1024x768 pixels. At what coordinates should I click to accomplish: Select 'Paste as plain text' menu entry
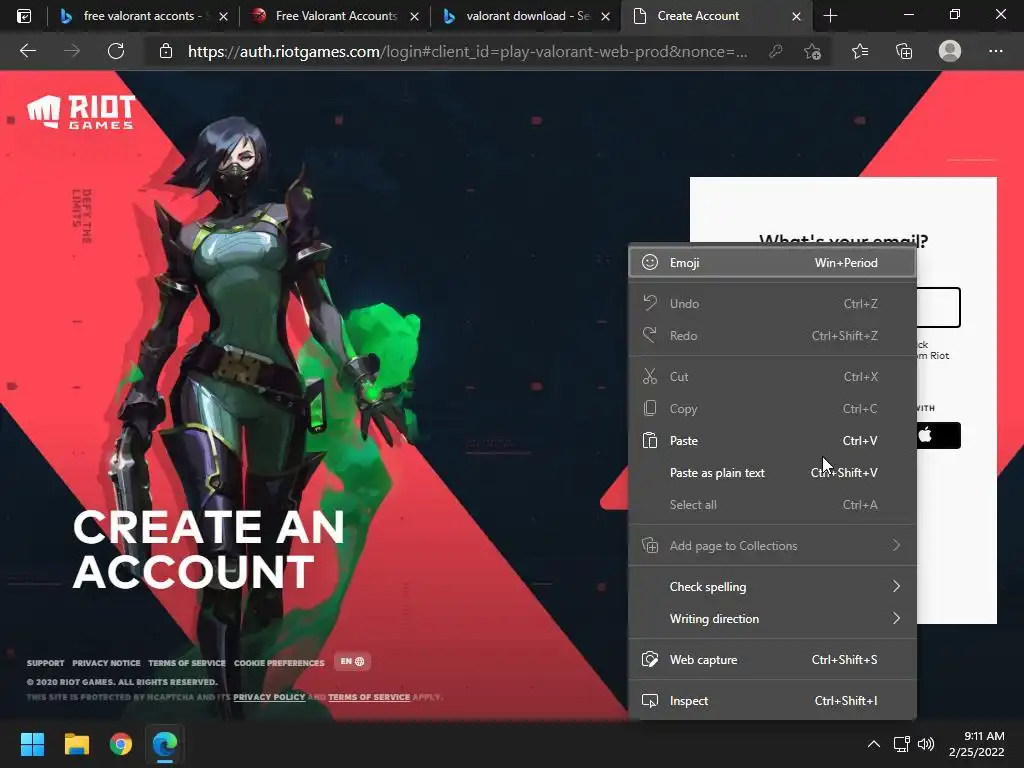[x=772, y=473]
